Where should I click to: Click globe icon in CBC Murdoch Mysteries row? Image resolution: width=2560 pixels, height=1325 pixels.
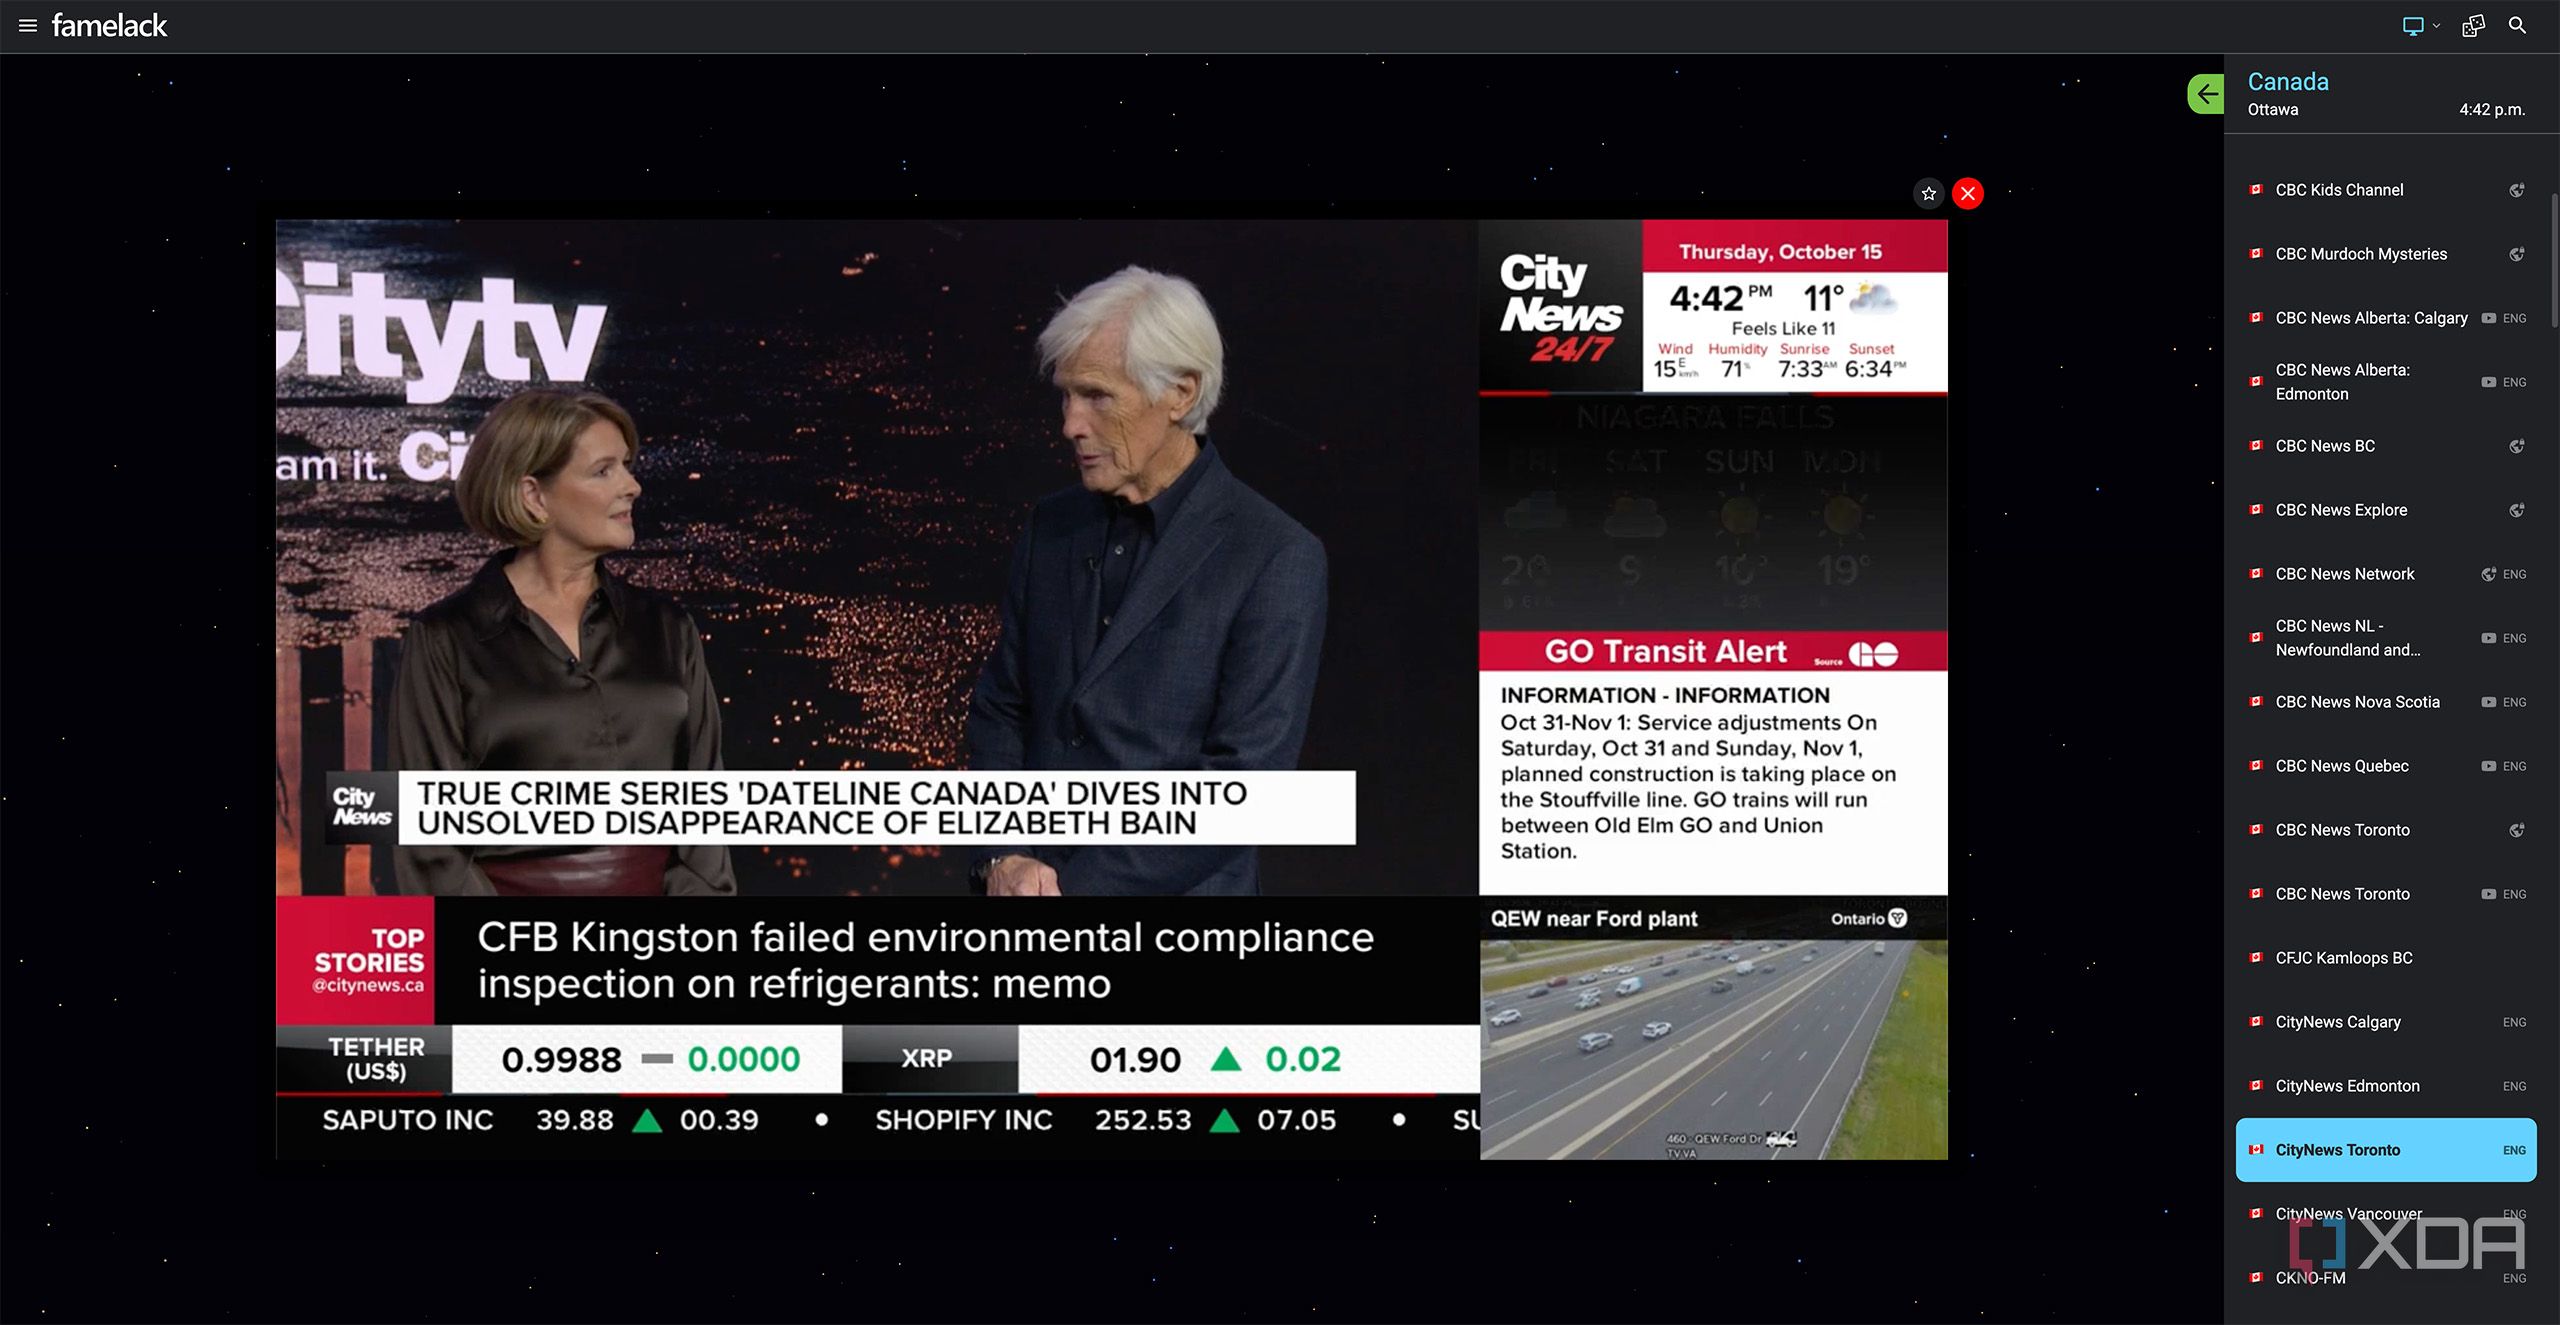[2516, 254]
